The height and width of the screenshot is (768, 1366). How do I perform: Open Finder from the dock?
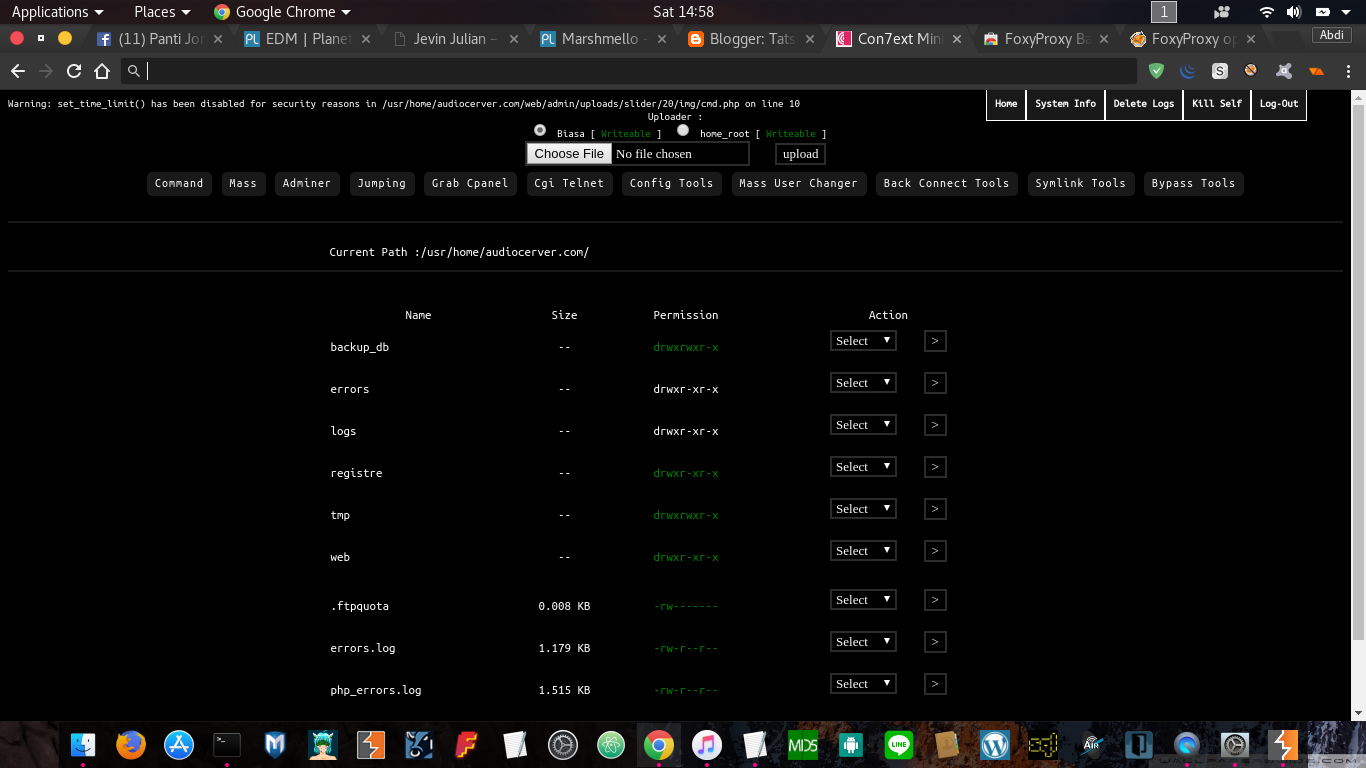(83, 745)
